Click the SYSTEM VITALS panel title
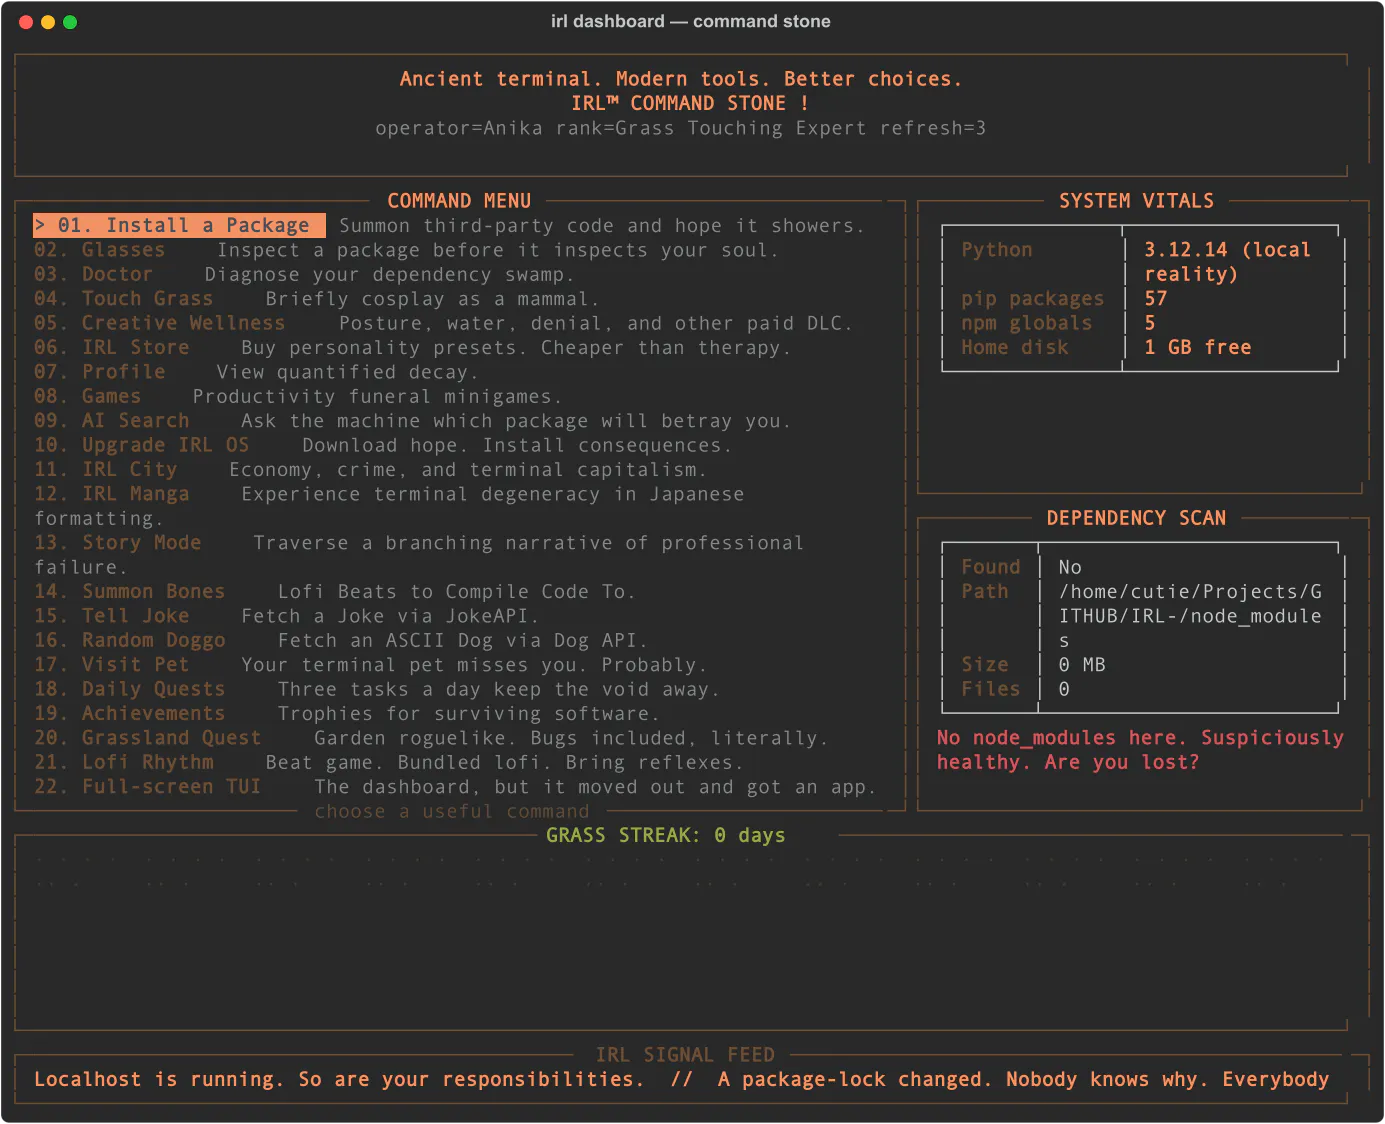Image resolution: width=1385 pixels, height=1124 pixels. [x=1136, y=201]
